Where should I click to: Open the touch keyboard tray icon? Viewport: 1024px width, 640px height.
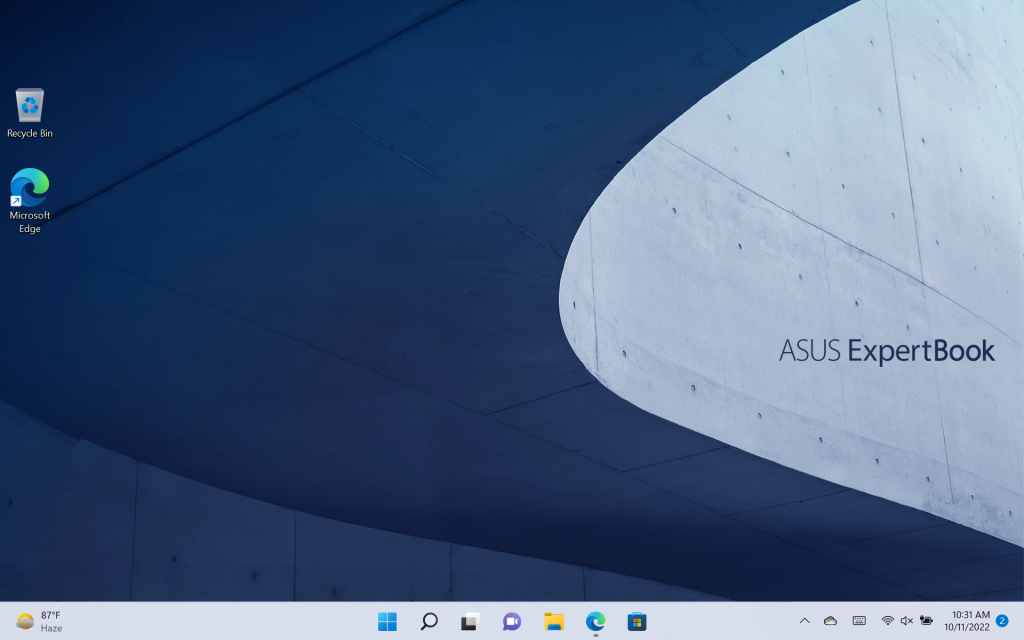(x=859, y=621)
